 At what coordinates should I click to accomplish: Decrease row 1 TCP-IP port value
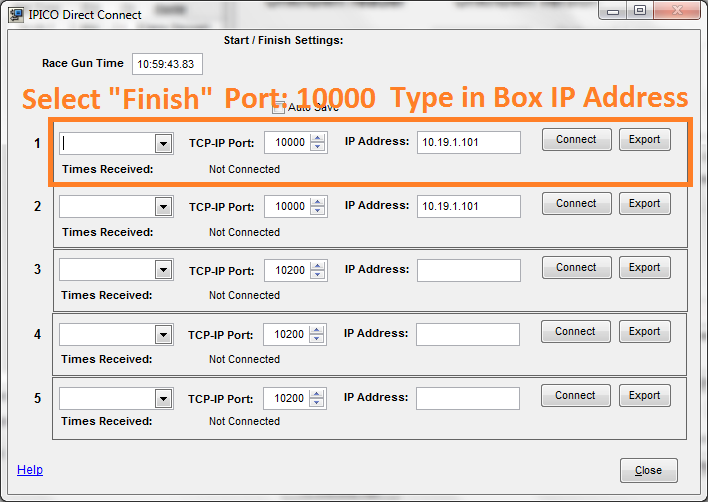[318, 147]
